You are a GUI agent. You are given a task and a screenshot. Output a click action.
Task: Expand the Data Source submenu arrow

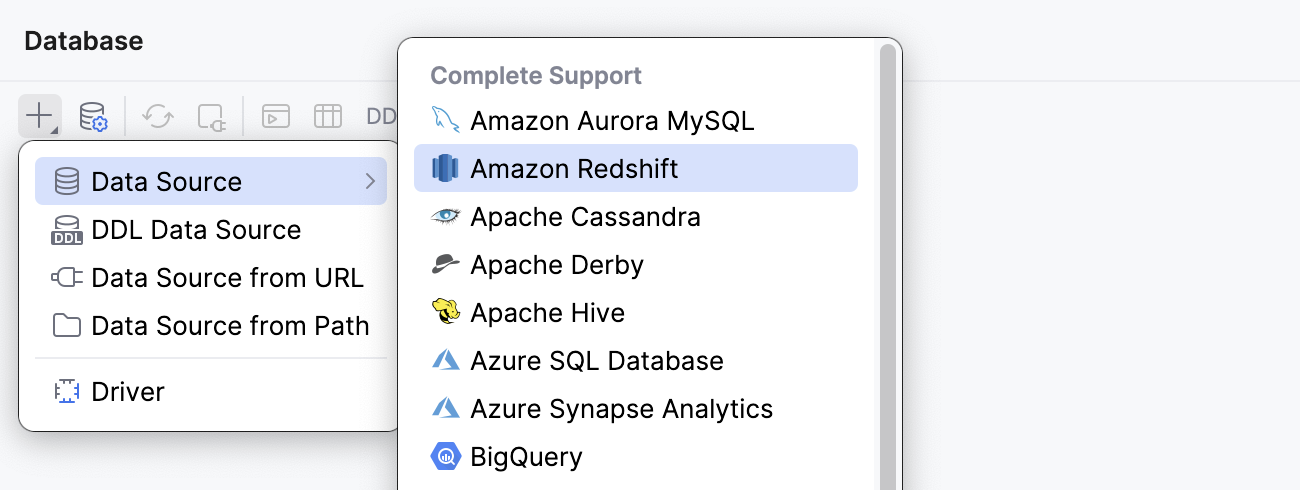point(370,181)
